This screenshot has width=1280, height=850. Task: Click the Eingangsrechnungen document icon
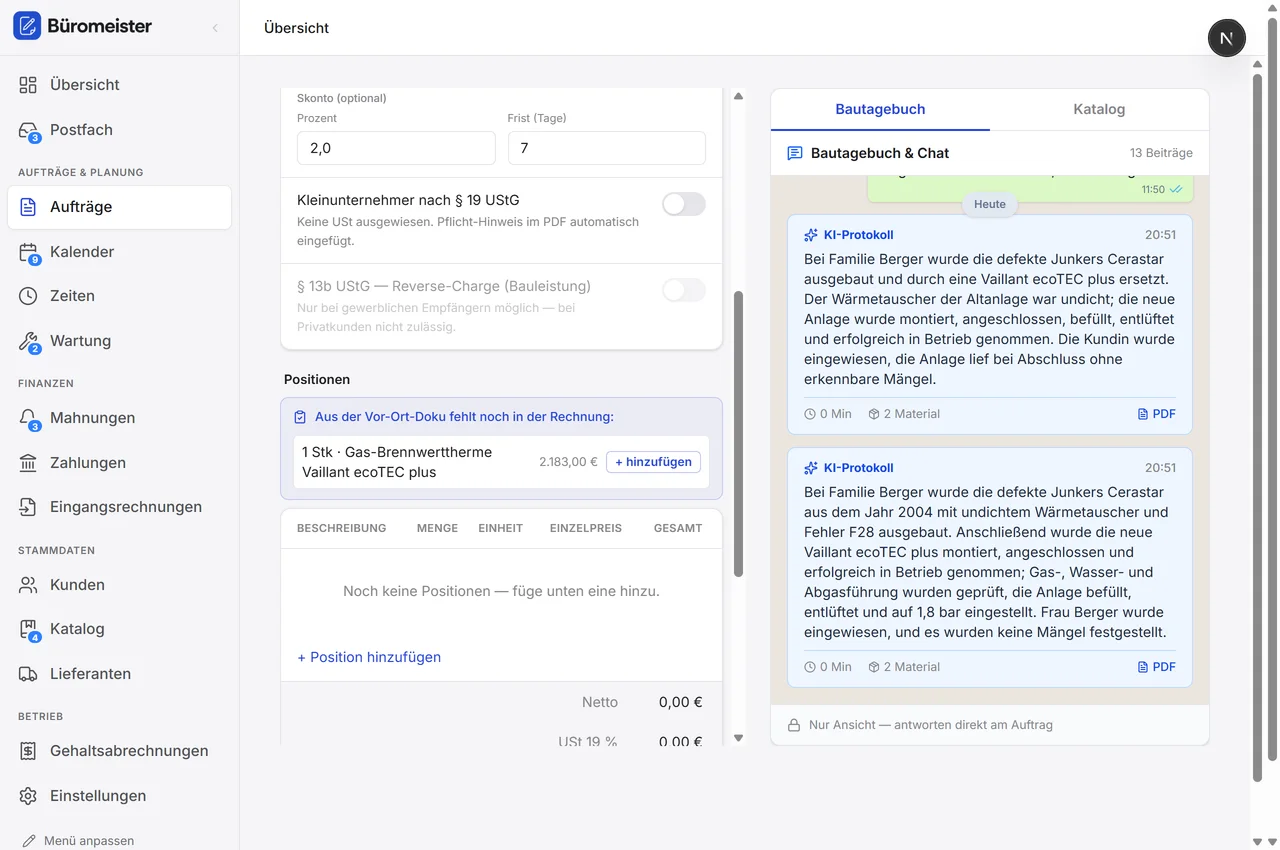[x=28, y=507]
